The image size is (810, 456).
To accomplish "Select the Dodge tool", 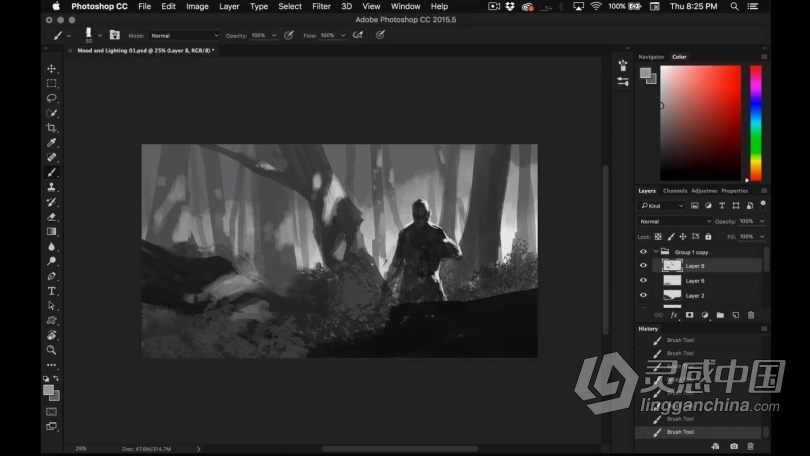I will pos(52,261).
